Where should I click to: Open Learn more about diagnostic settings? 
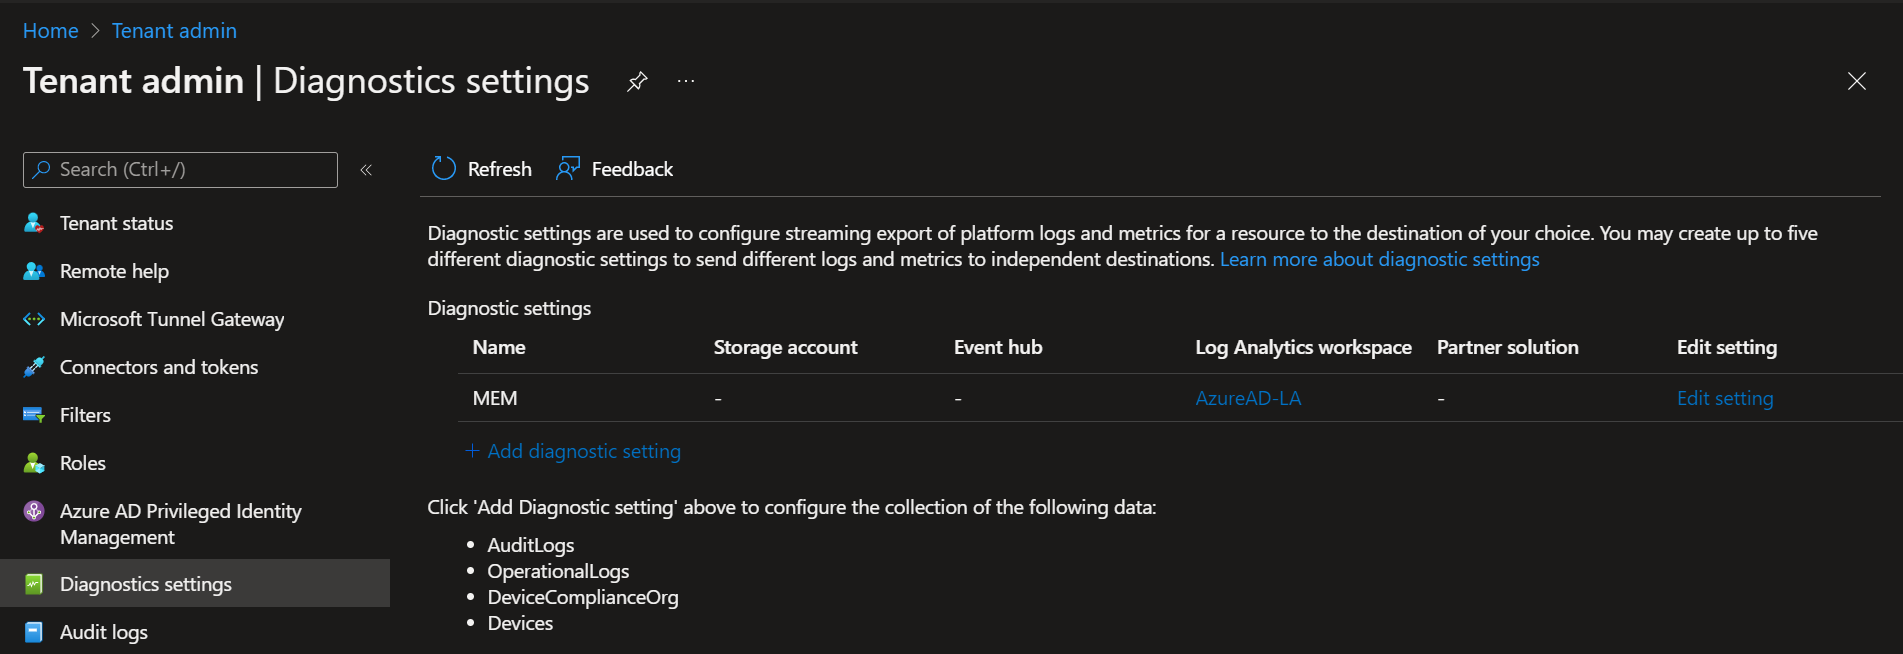point(1379,258)
